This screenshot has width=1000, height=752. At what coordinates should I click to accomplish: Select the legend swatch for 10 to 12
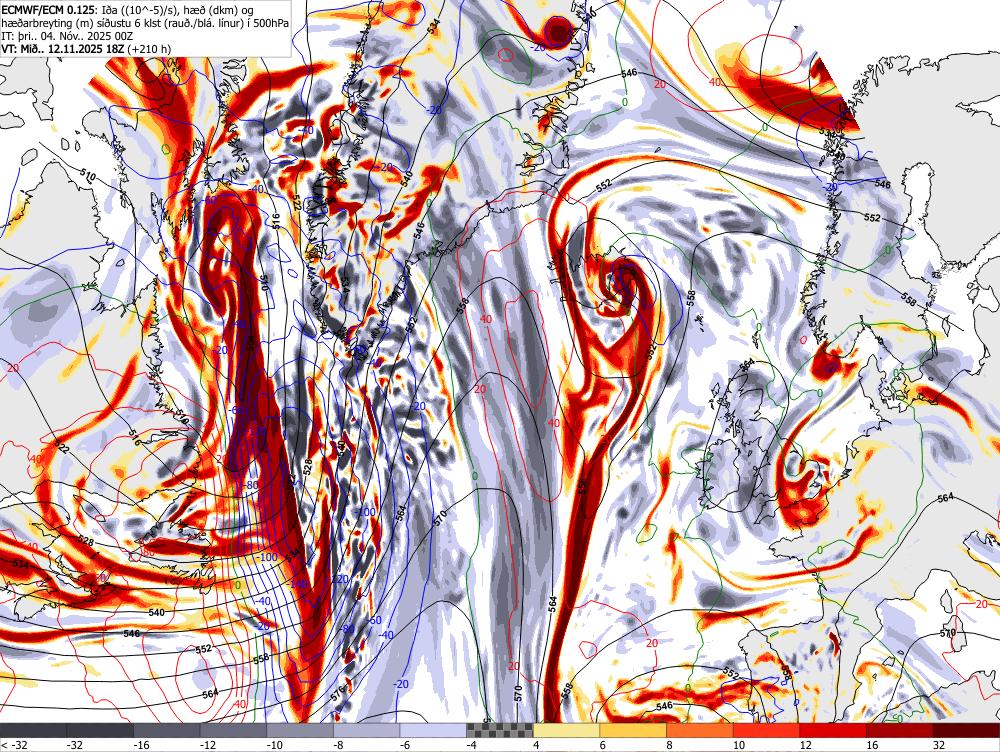coord(767,730)
